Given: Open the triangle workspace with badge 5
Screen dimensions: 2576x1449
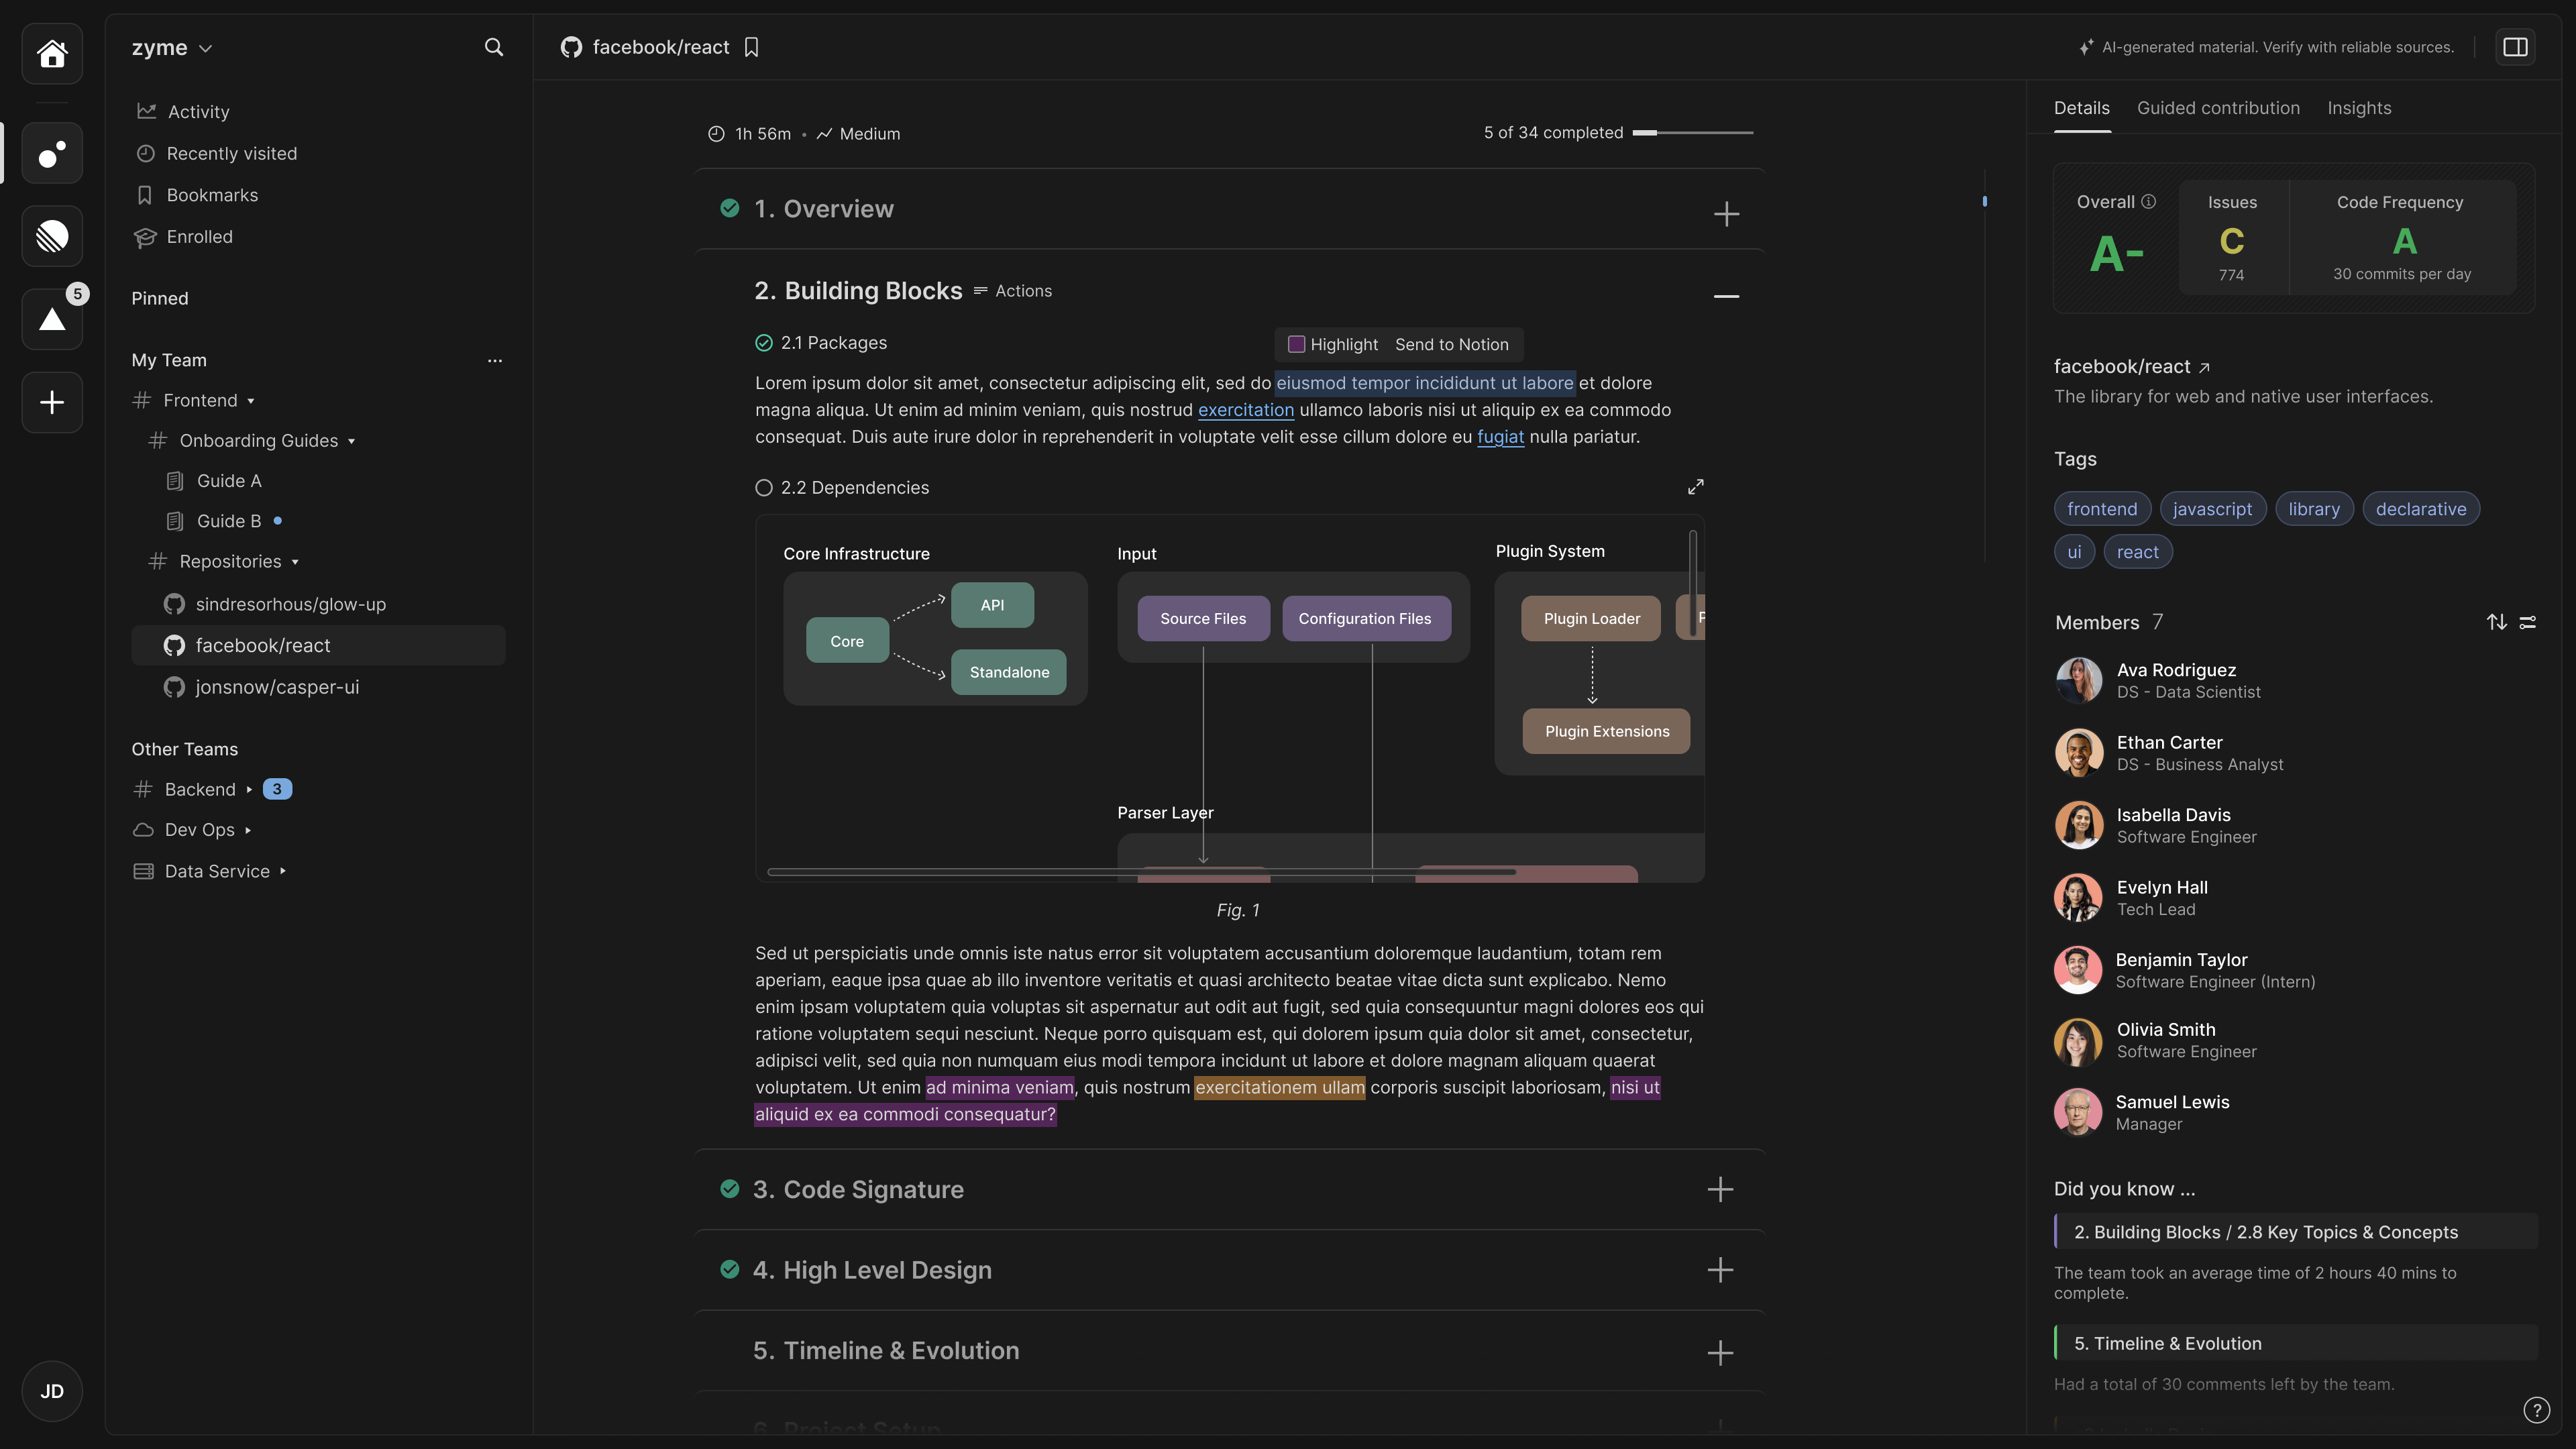Looking at the screenshot, I should [x=52, y=319].
